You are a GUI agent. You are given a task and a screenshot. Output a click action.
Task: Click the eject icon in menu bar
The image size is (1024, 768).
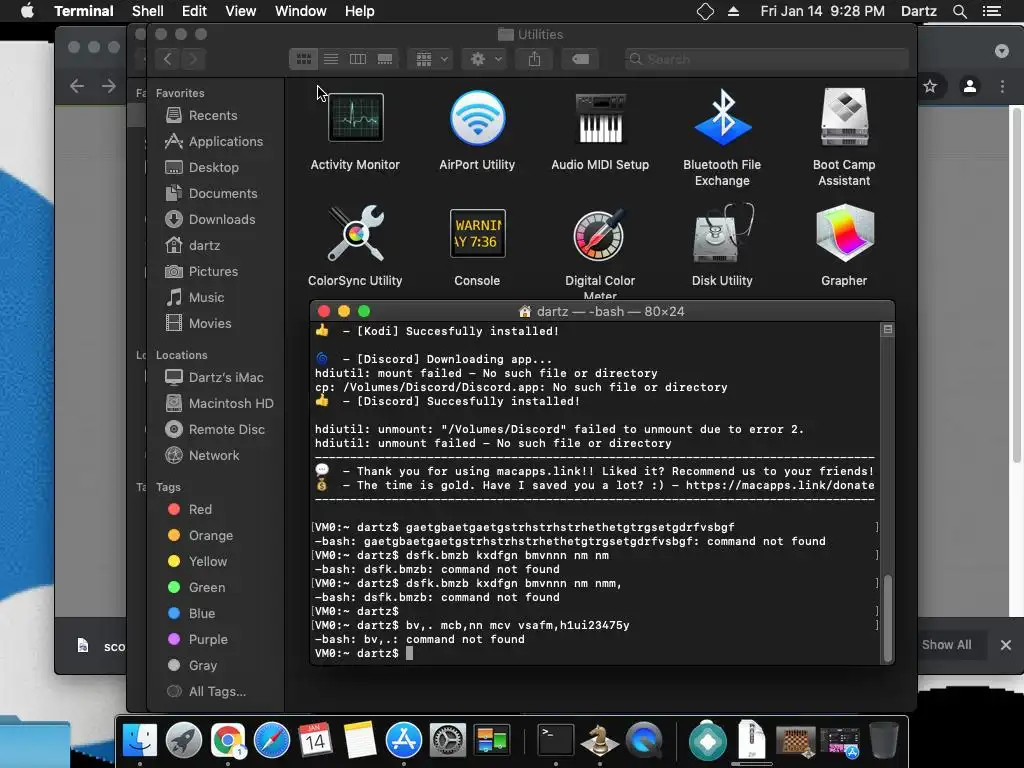point(733,11)
